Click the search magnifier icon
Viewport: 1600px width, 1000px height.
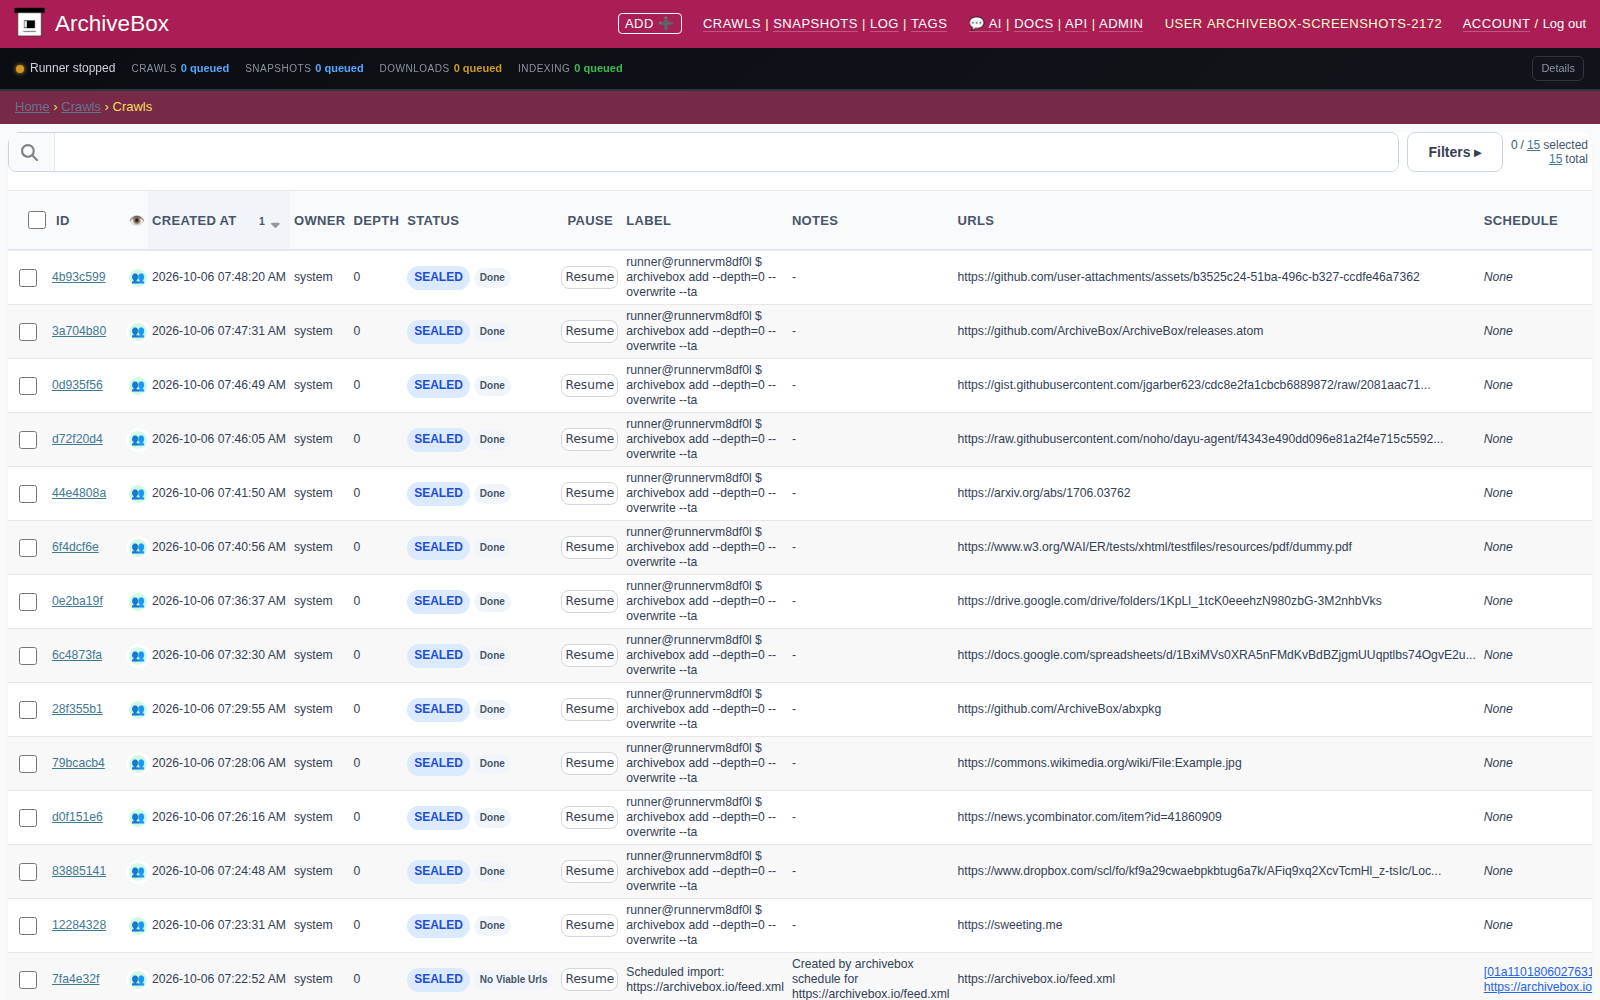pyautogui.click(x=30, y=152)
